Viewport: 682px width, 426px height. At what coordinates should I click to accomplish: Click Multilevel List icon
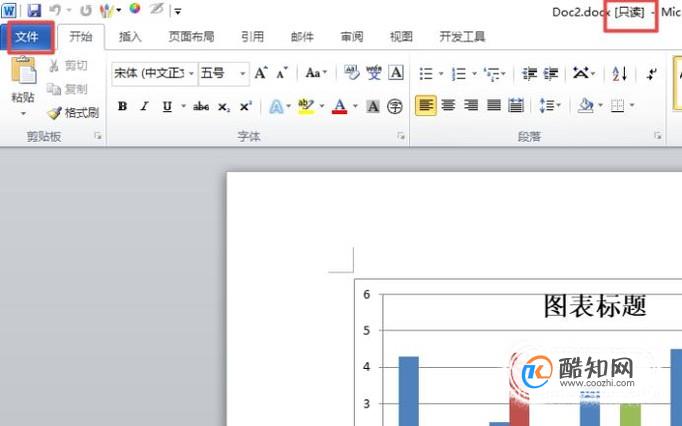coord(492,74)
